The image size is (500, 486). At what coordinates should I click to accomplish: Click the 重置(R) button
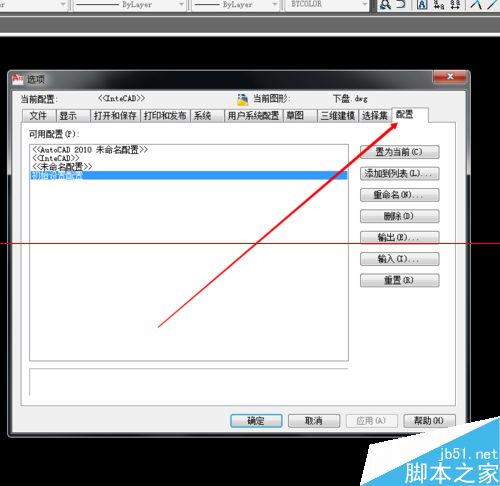pos(400,280)
